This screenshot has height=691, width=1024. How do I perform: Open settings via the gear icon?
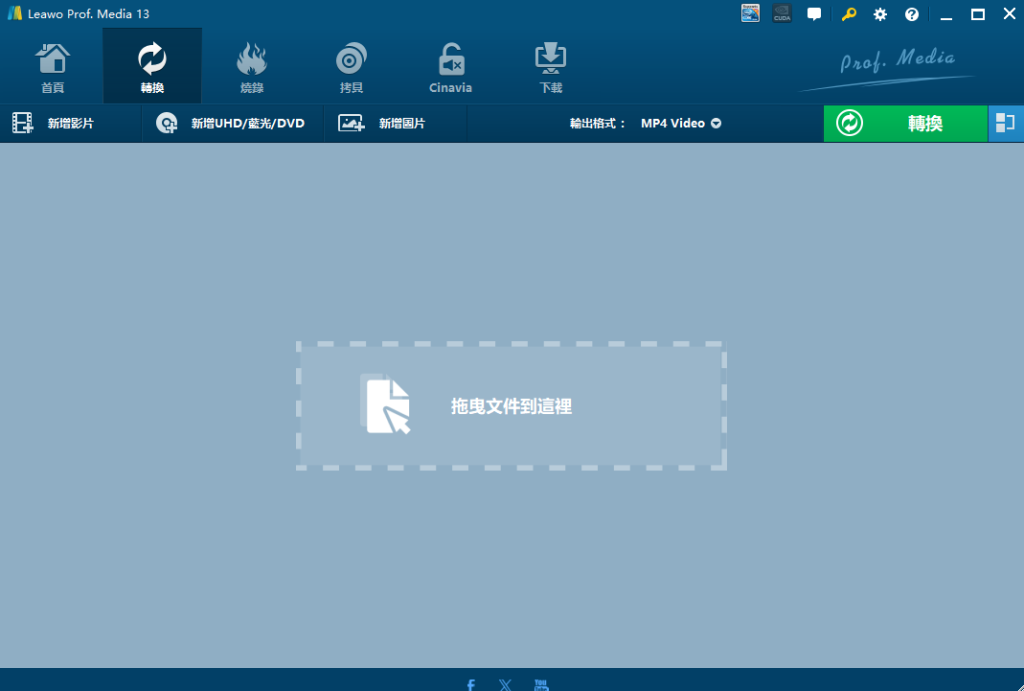880,14
